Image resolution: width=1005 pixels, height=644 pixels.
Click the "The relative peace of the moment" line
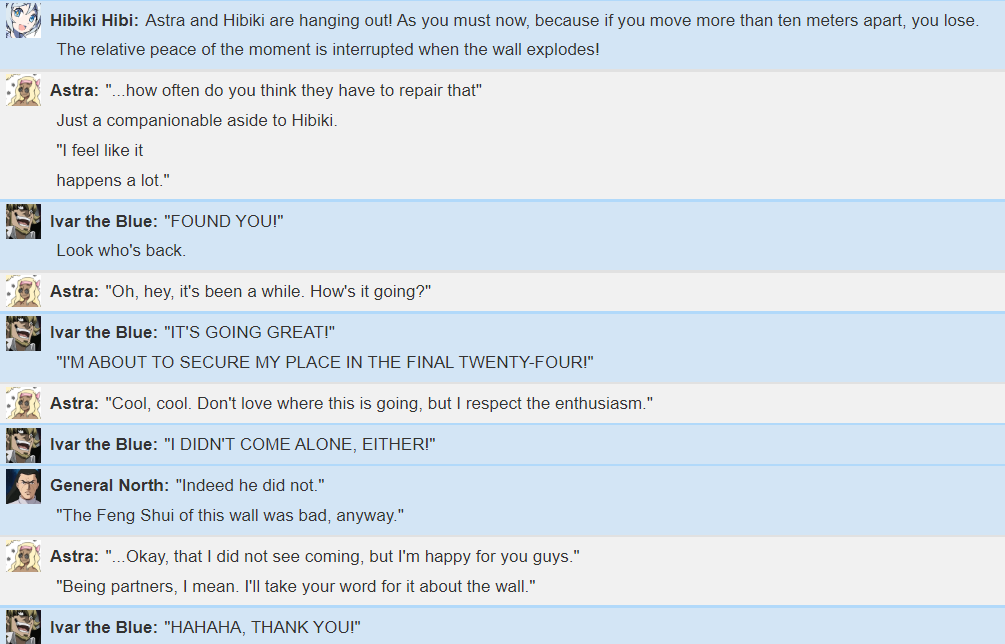click(328, 49)
